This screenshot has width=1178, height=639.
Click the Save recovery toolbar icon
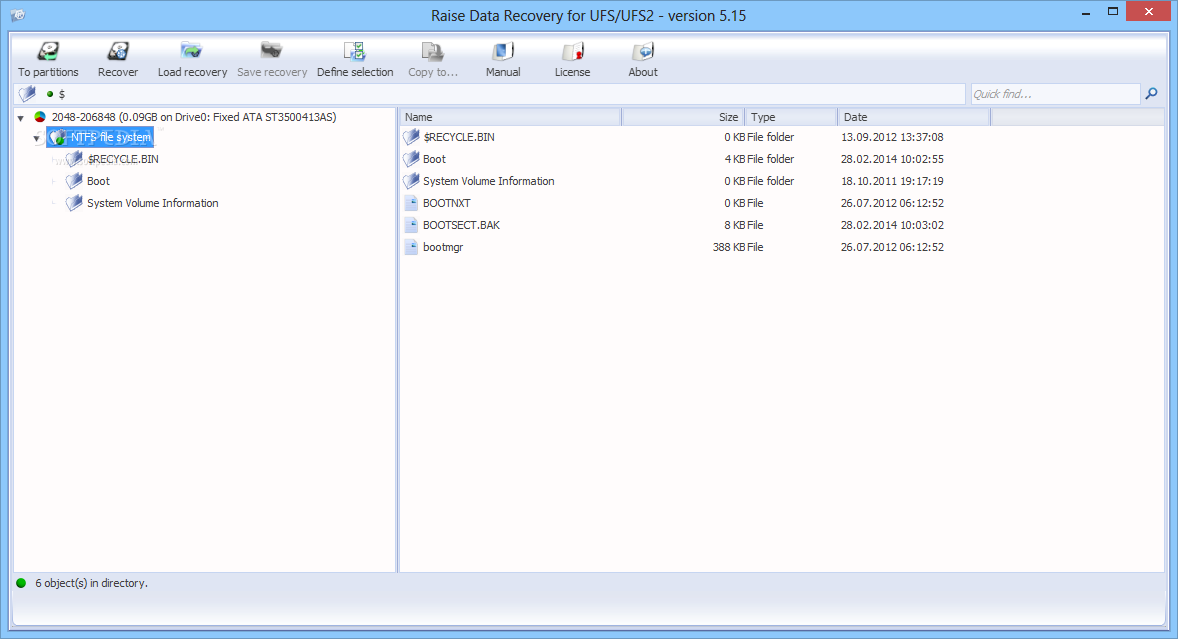point(271,51)
